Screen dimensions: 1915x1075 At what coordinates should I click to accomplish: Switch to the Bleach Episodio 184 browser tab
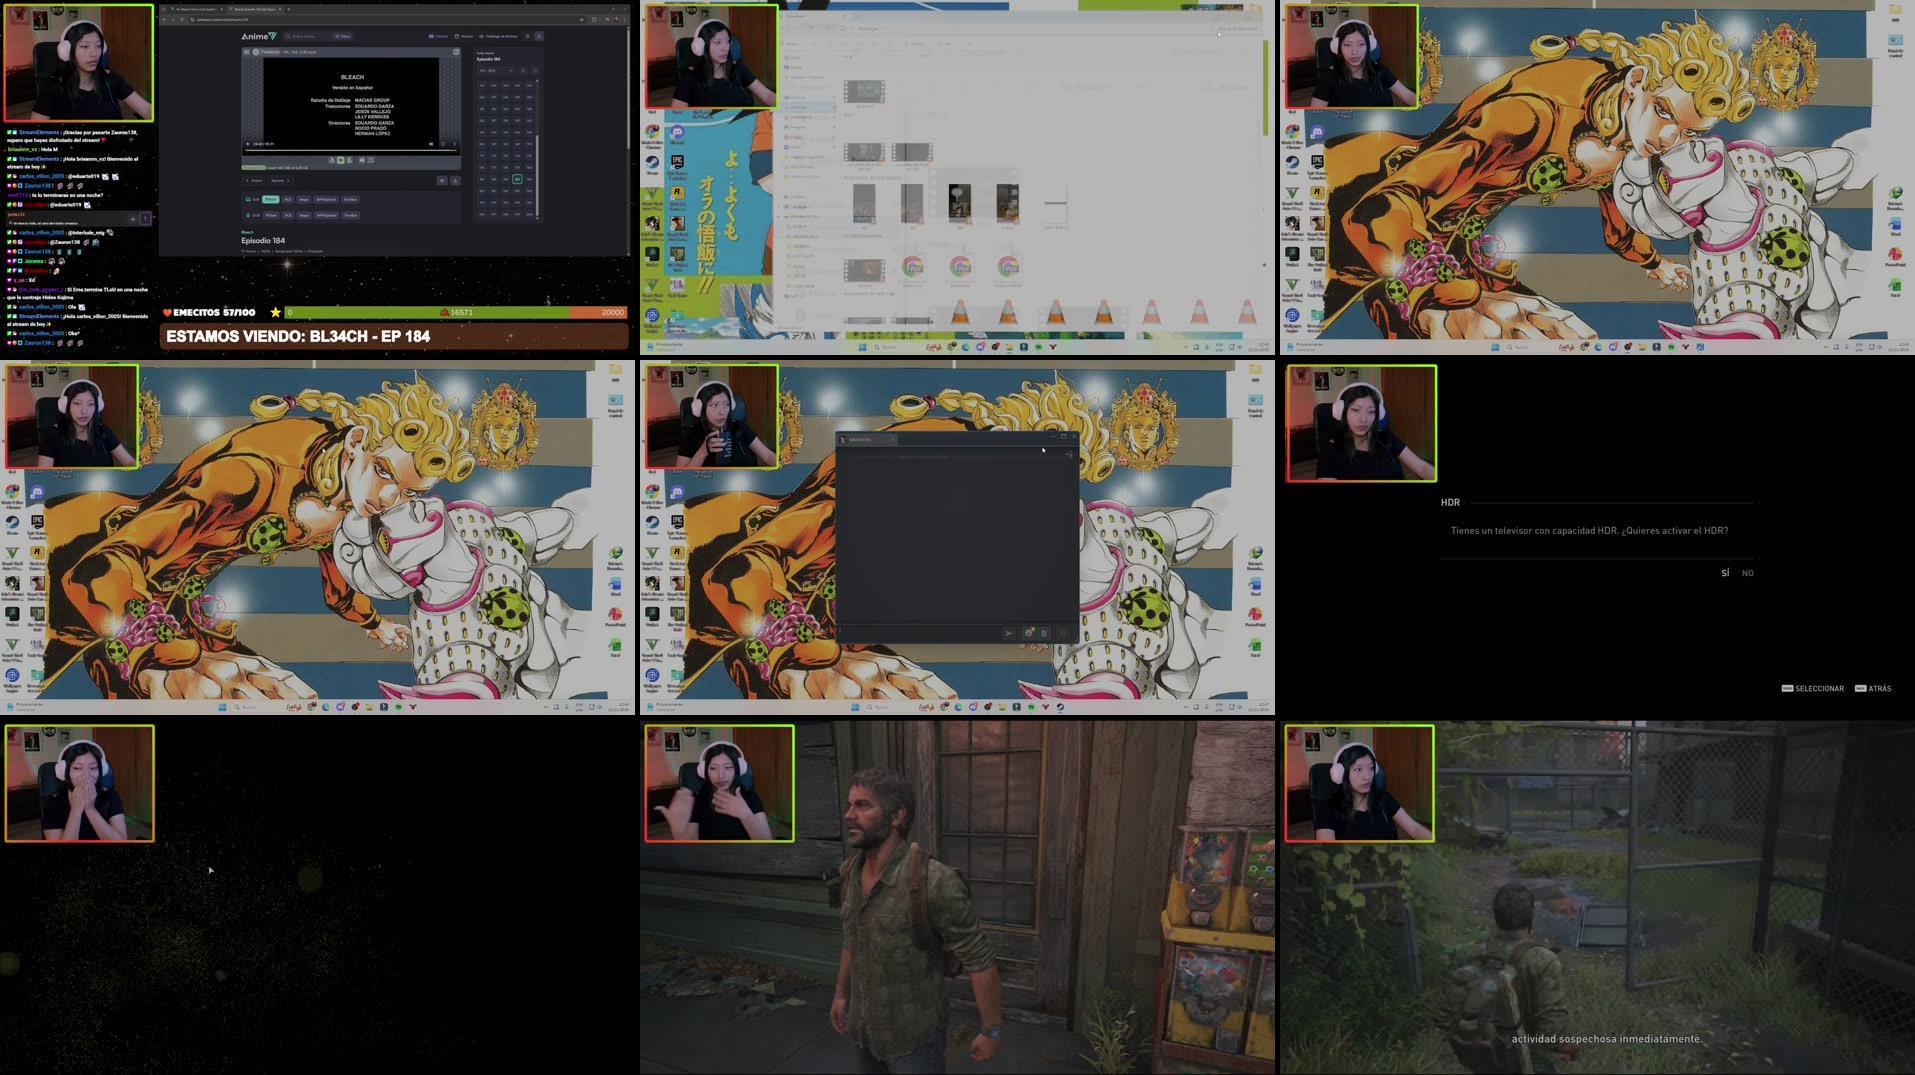click(x=254, y=9)
